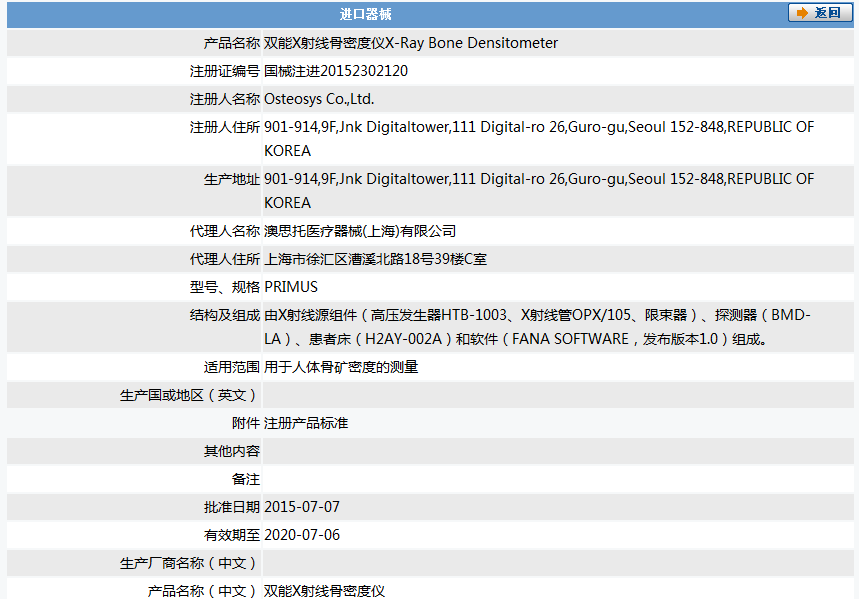Select agent name 澳思托医疗器械(上海)有限公司
859x599 pixels.
point(360,231)
